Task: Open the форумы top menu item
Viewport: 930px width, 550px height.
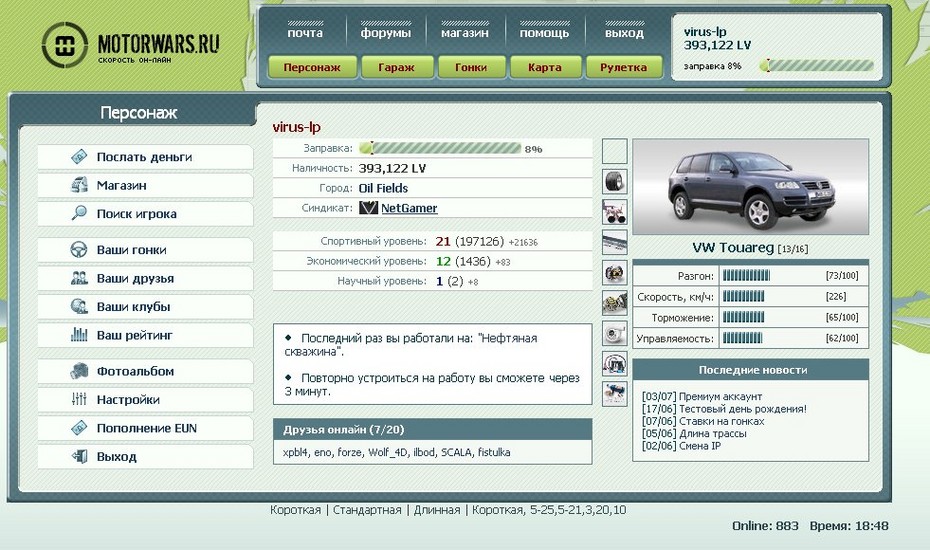Action: point(386,33)
